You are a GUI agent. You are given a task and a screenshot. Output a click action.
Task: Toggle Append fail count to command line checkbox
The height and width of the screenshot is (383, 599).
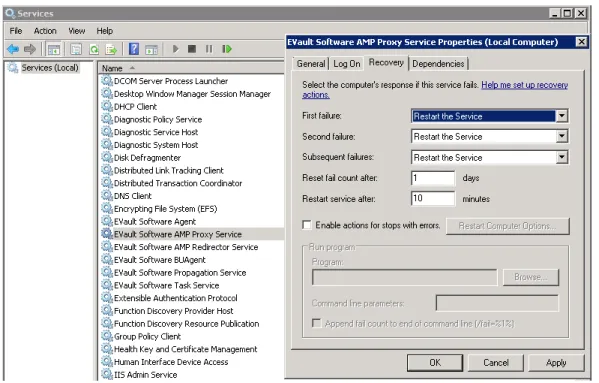(316, 323)
